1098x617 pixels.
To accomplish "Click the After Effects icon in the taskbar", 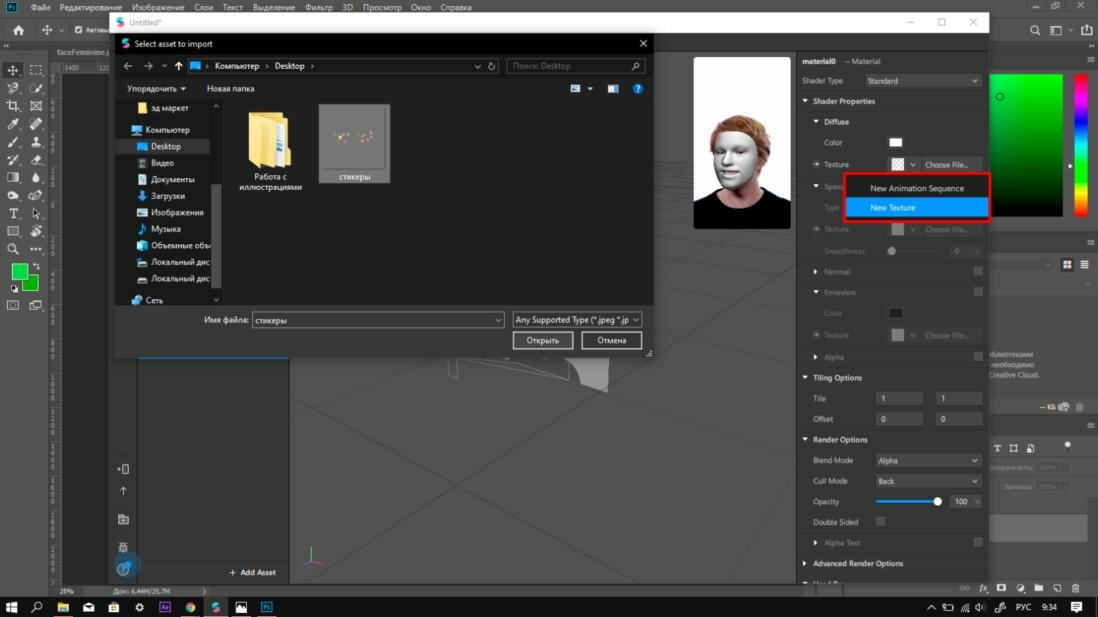I will pos(165,607).
